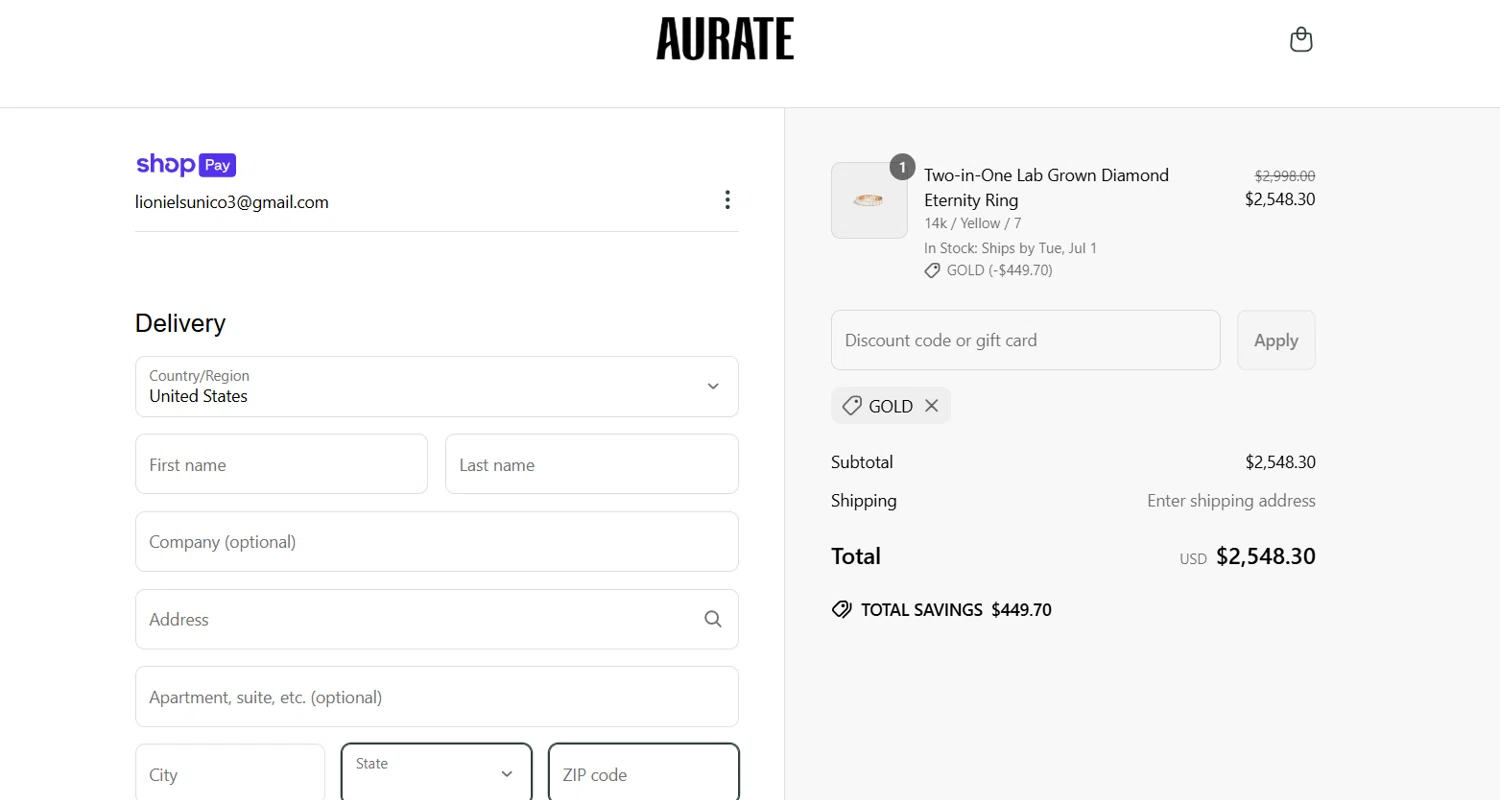Click the AURATE logo
This screenshot has height=800, width=1500.
click(725, 39)
